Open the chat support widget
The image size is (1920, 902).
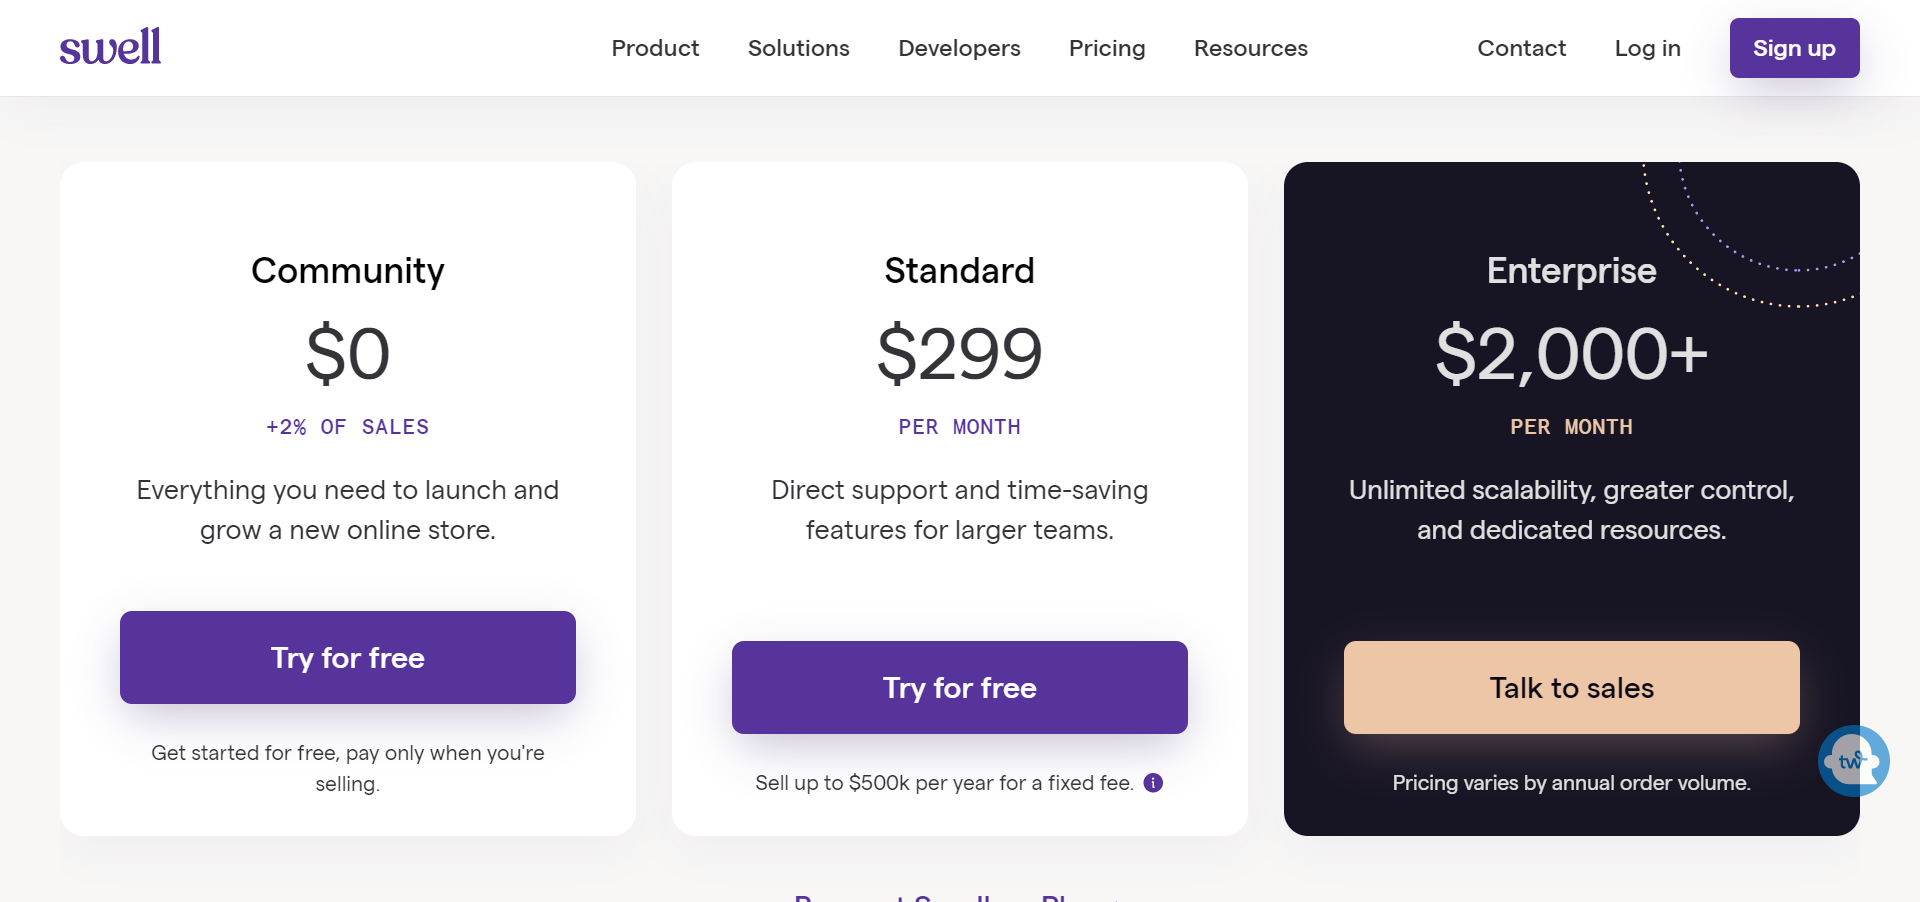point(1854,761)
